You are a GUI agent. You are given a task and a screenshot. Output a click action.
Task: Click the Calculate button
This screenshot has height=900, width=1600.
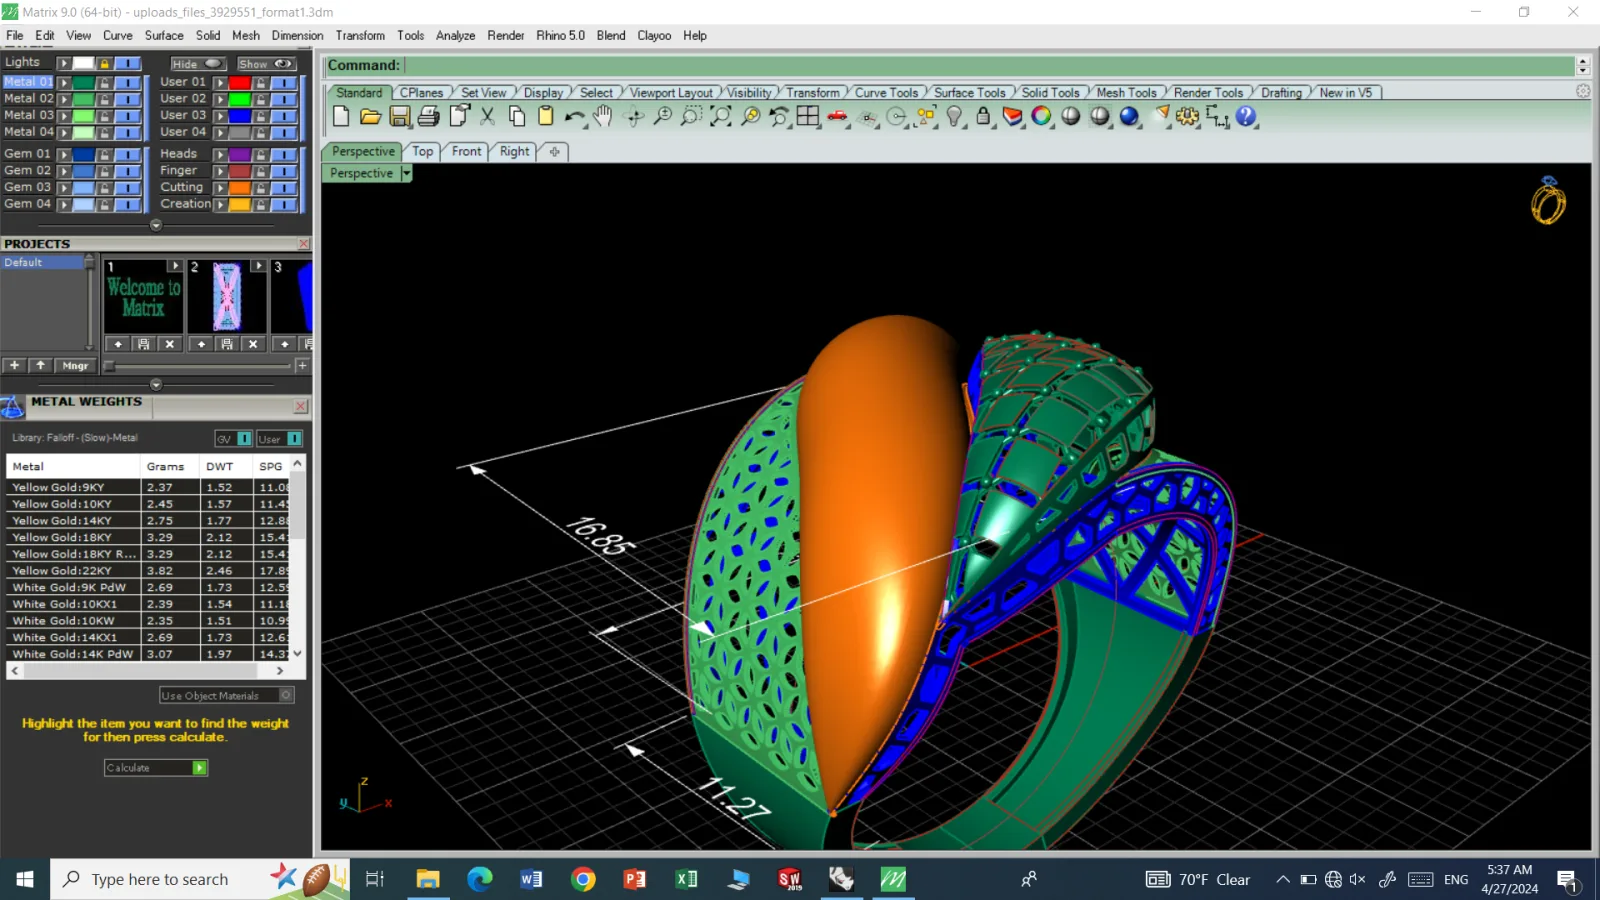(156, 768)
